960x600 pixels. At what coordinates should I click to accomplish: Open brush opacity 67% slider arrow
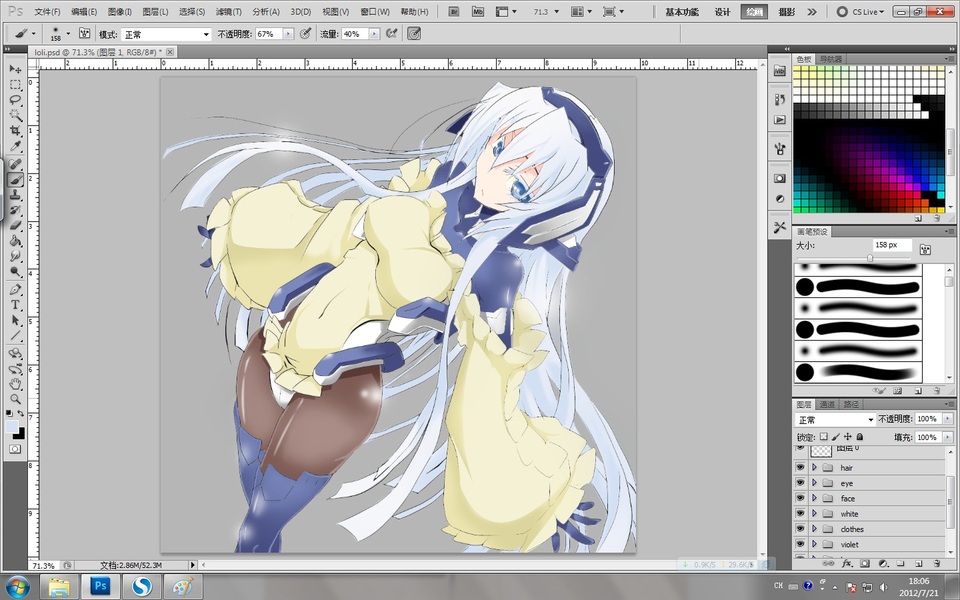pyautogui.click(x=288, y=34)
